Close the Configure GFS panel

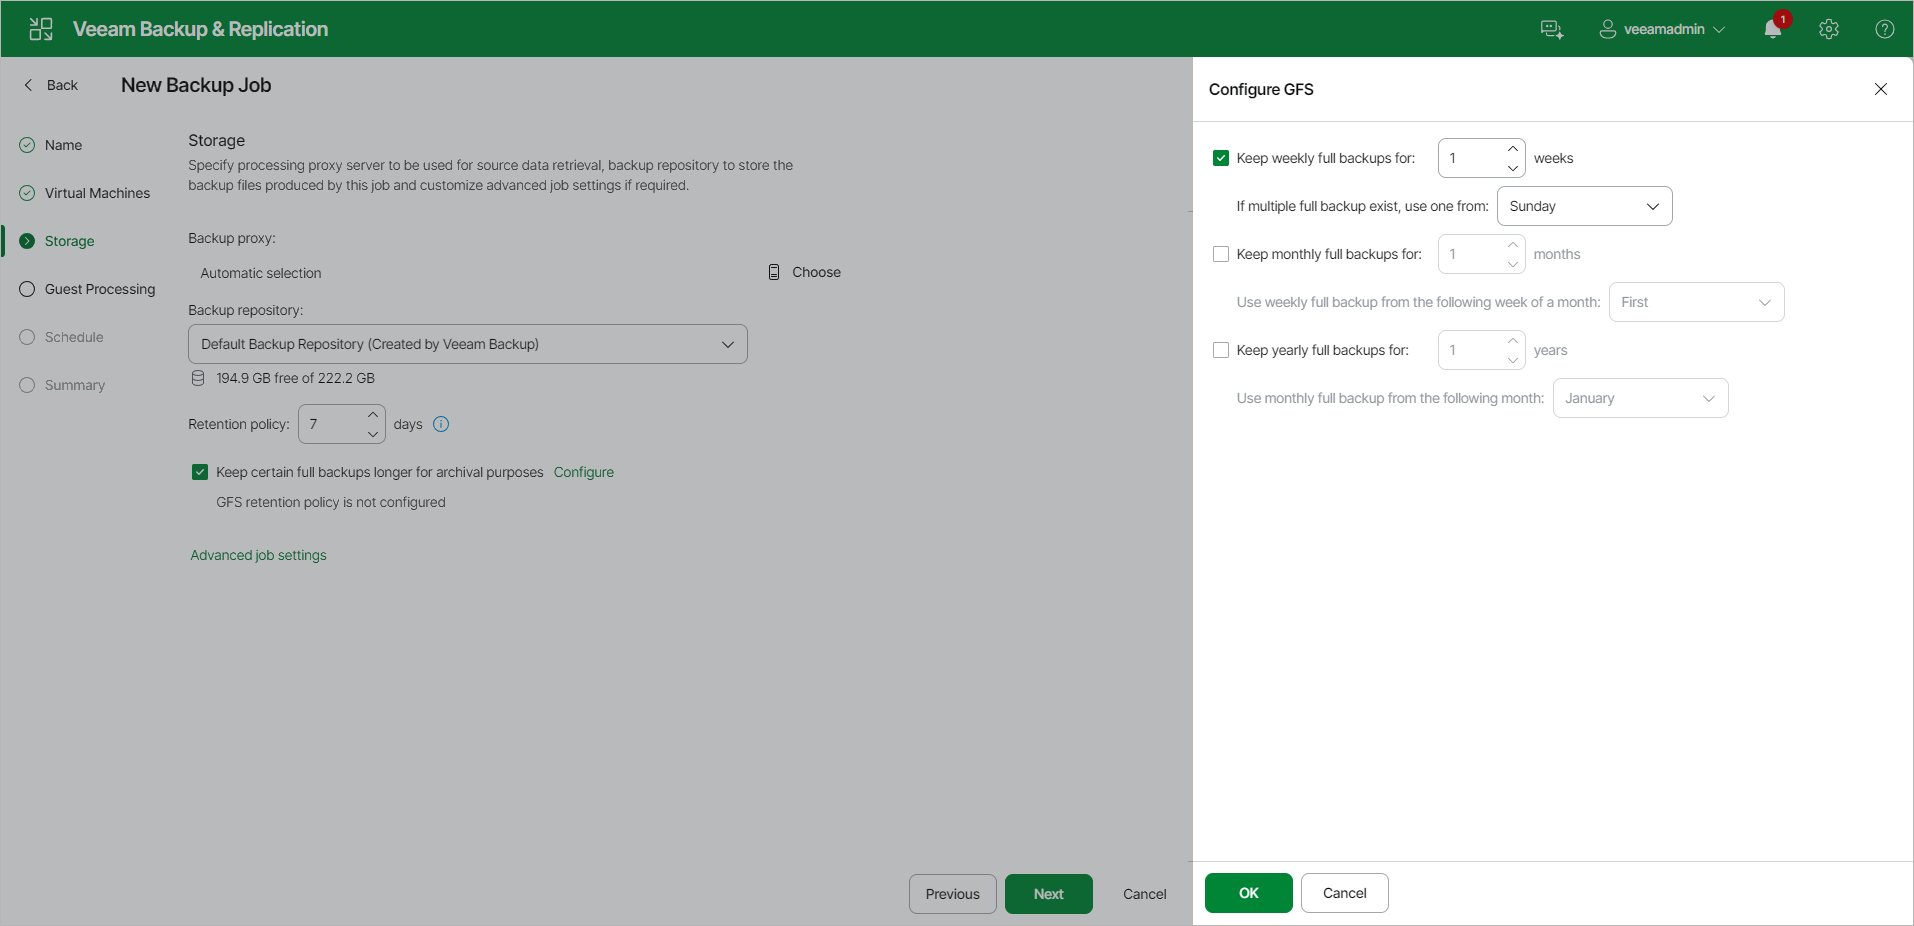[1881, 89]
